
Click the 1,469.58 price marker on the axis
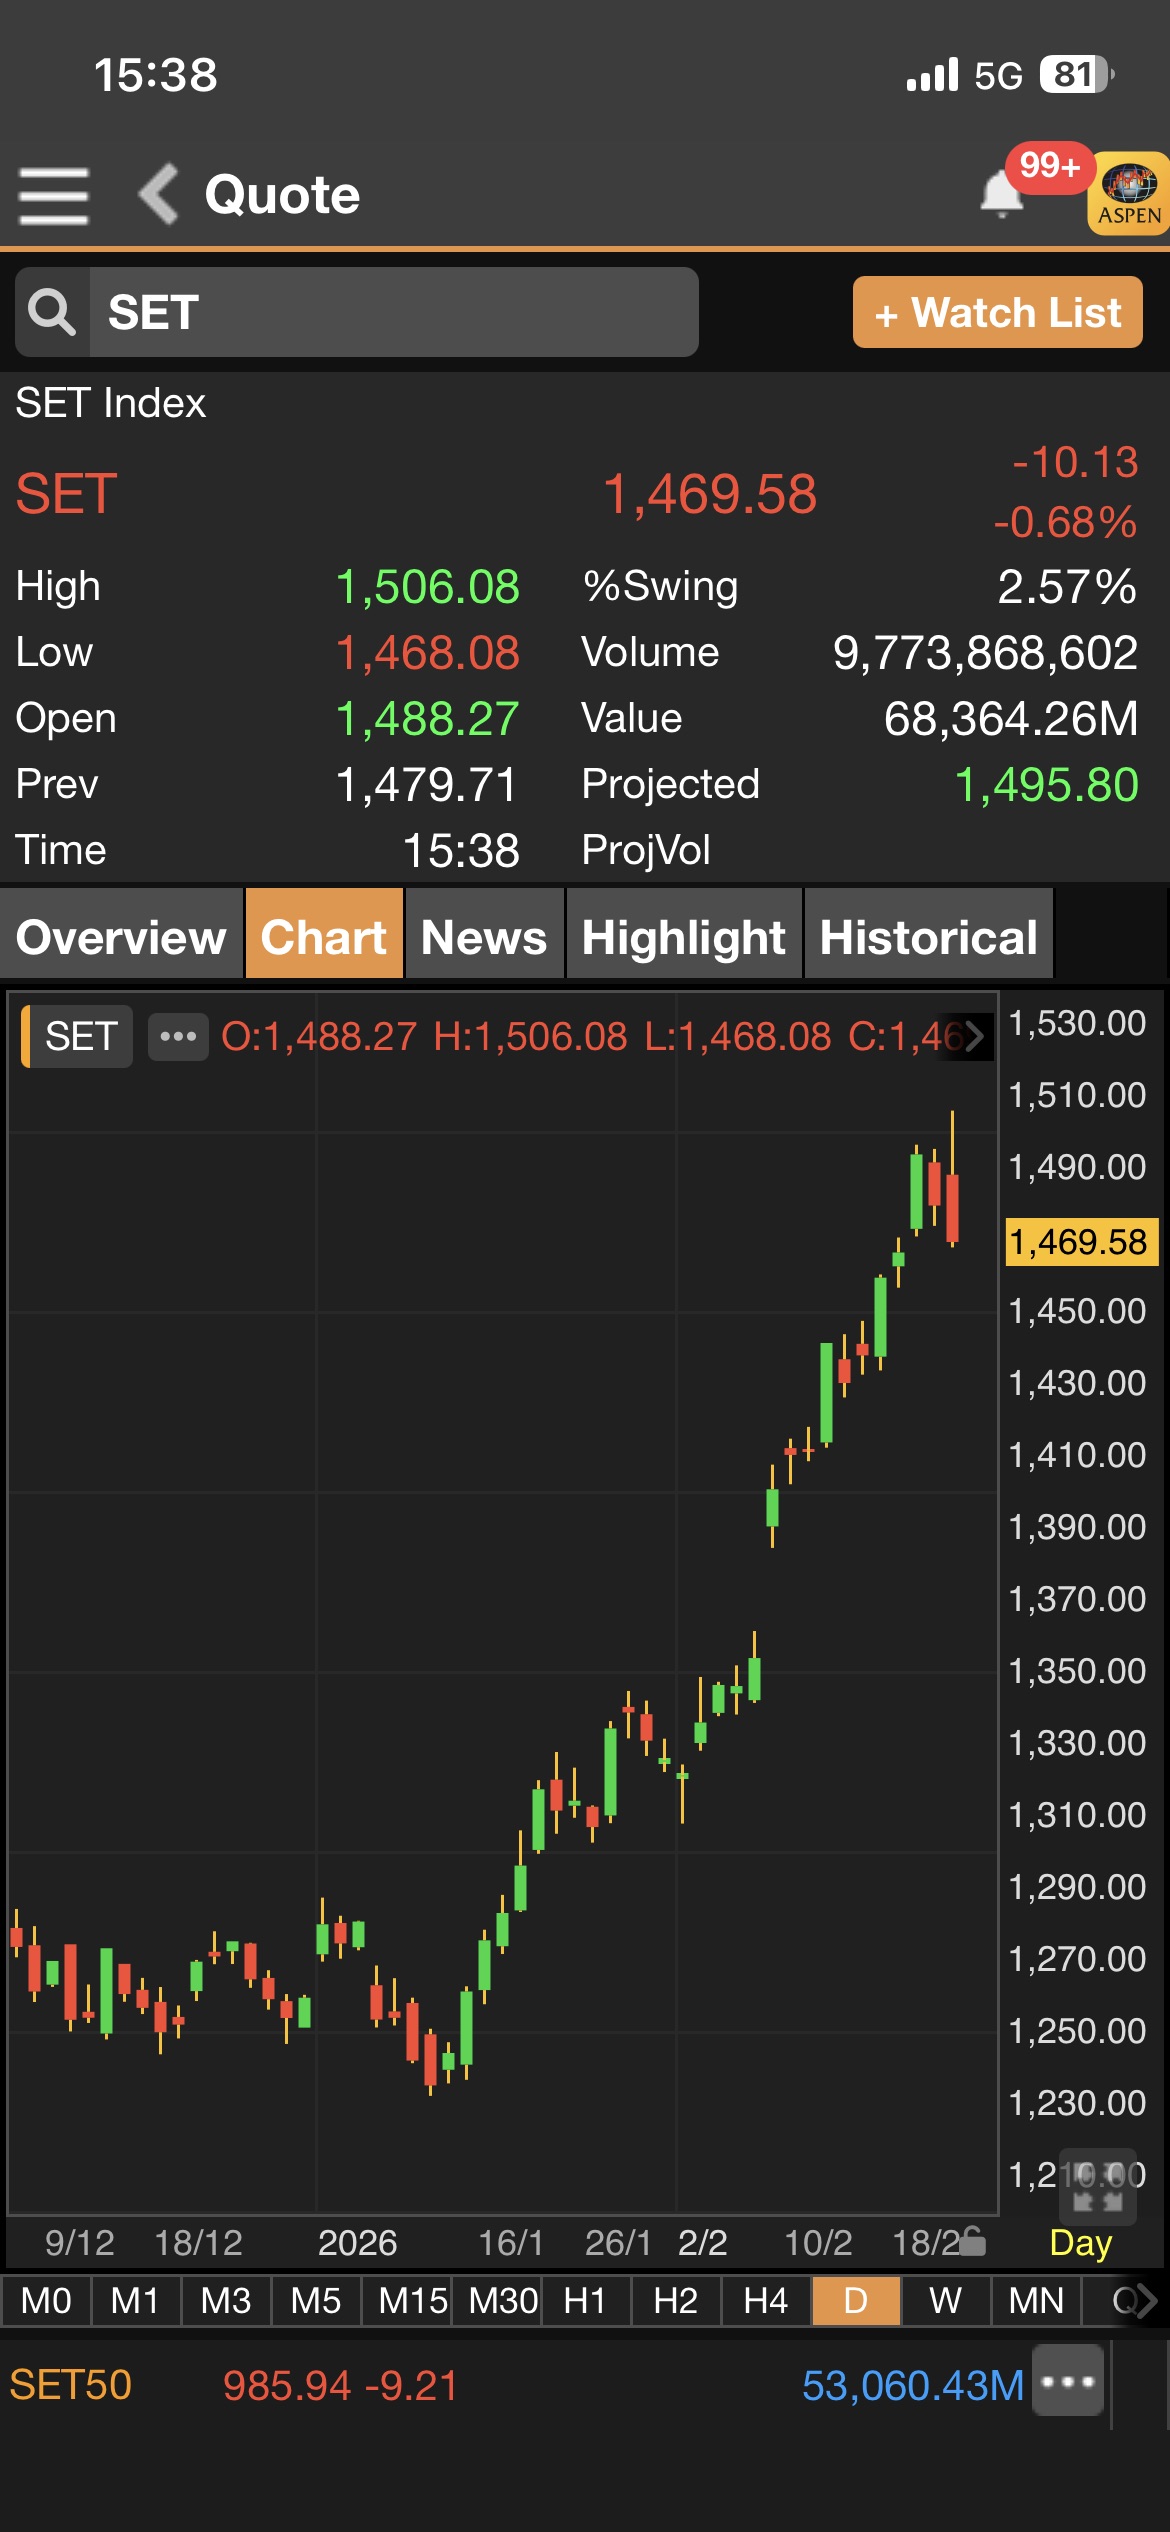(x=1079, y=1242)
